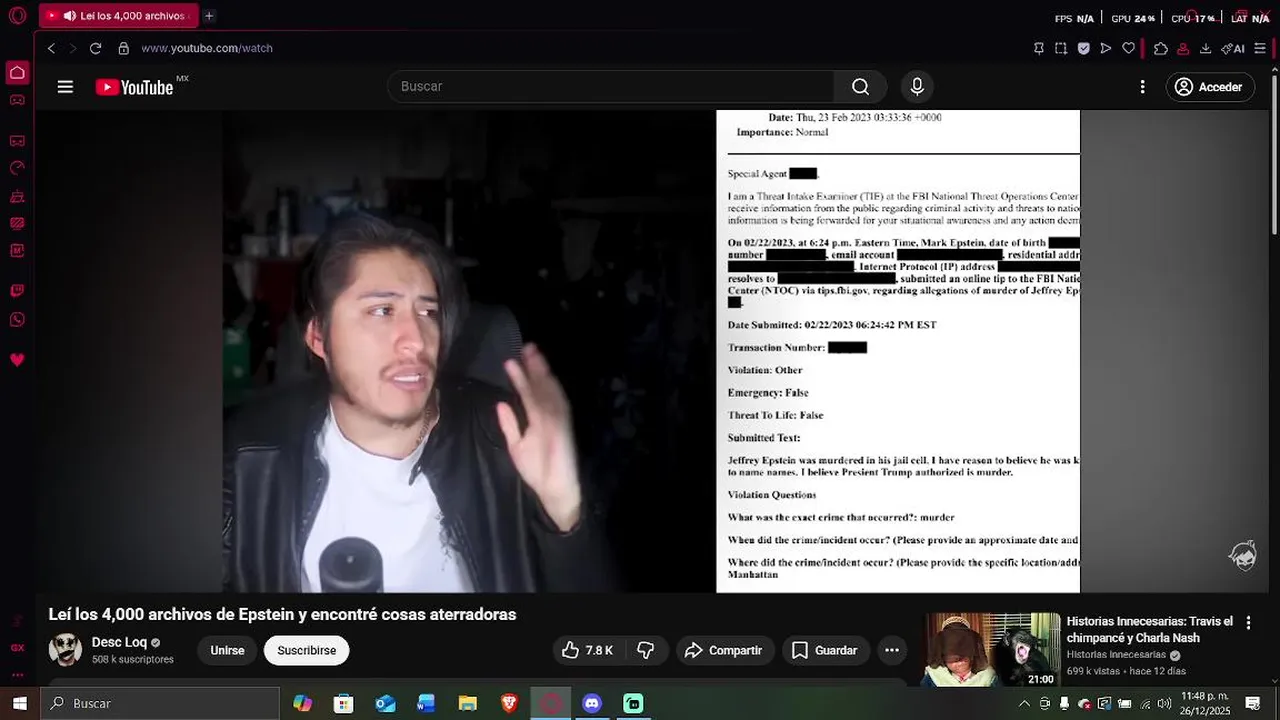Click the video title Leí los 4,000 archivos
The image size is (1280, 720).
[x=282, y=614]
